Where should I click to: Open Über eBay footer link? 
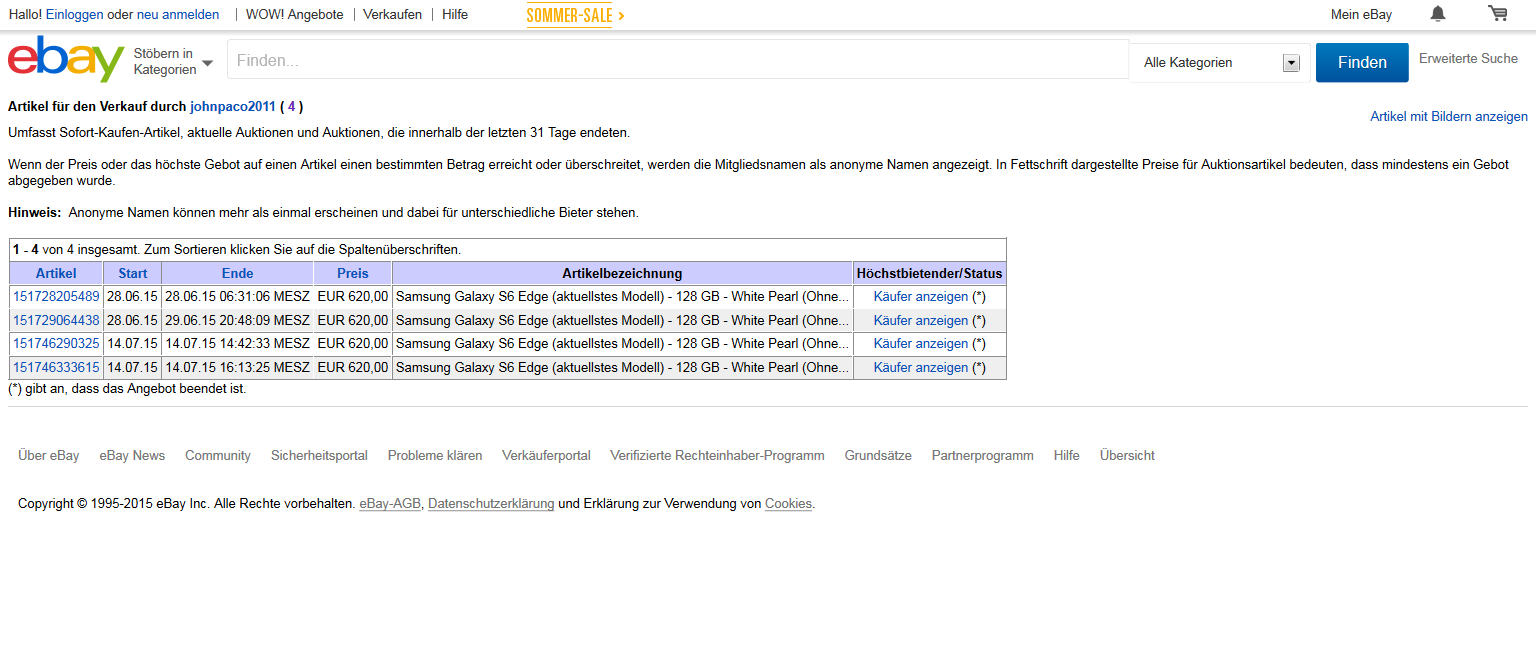point(49,456)
